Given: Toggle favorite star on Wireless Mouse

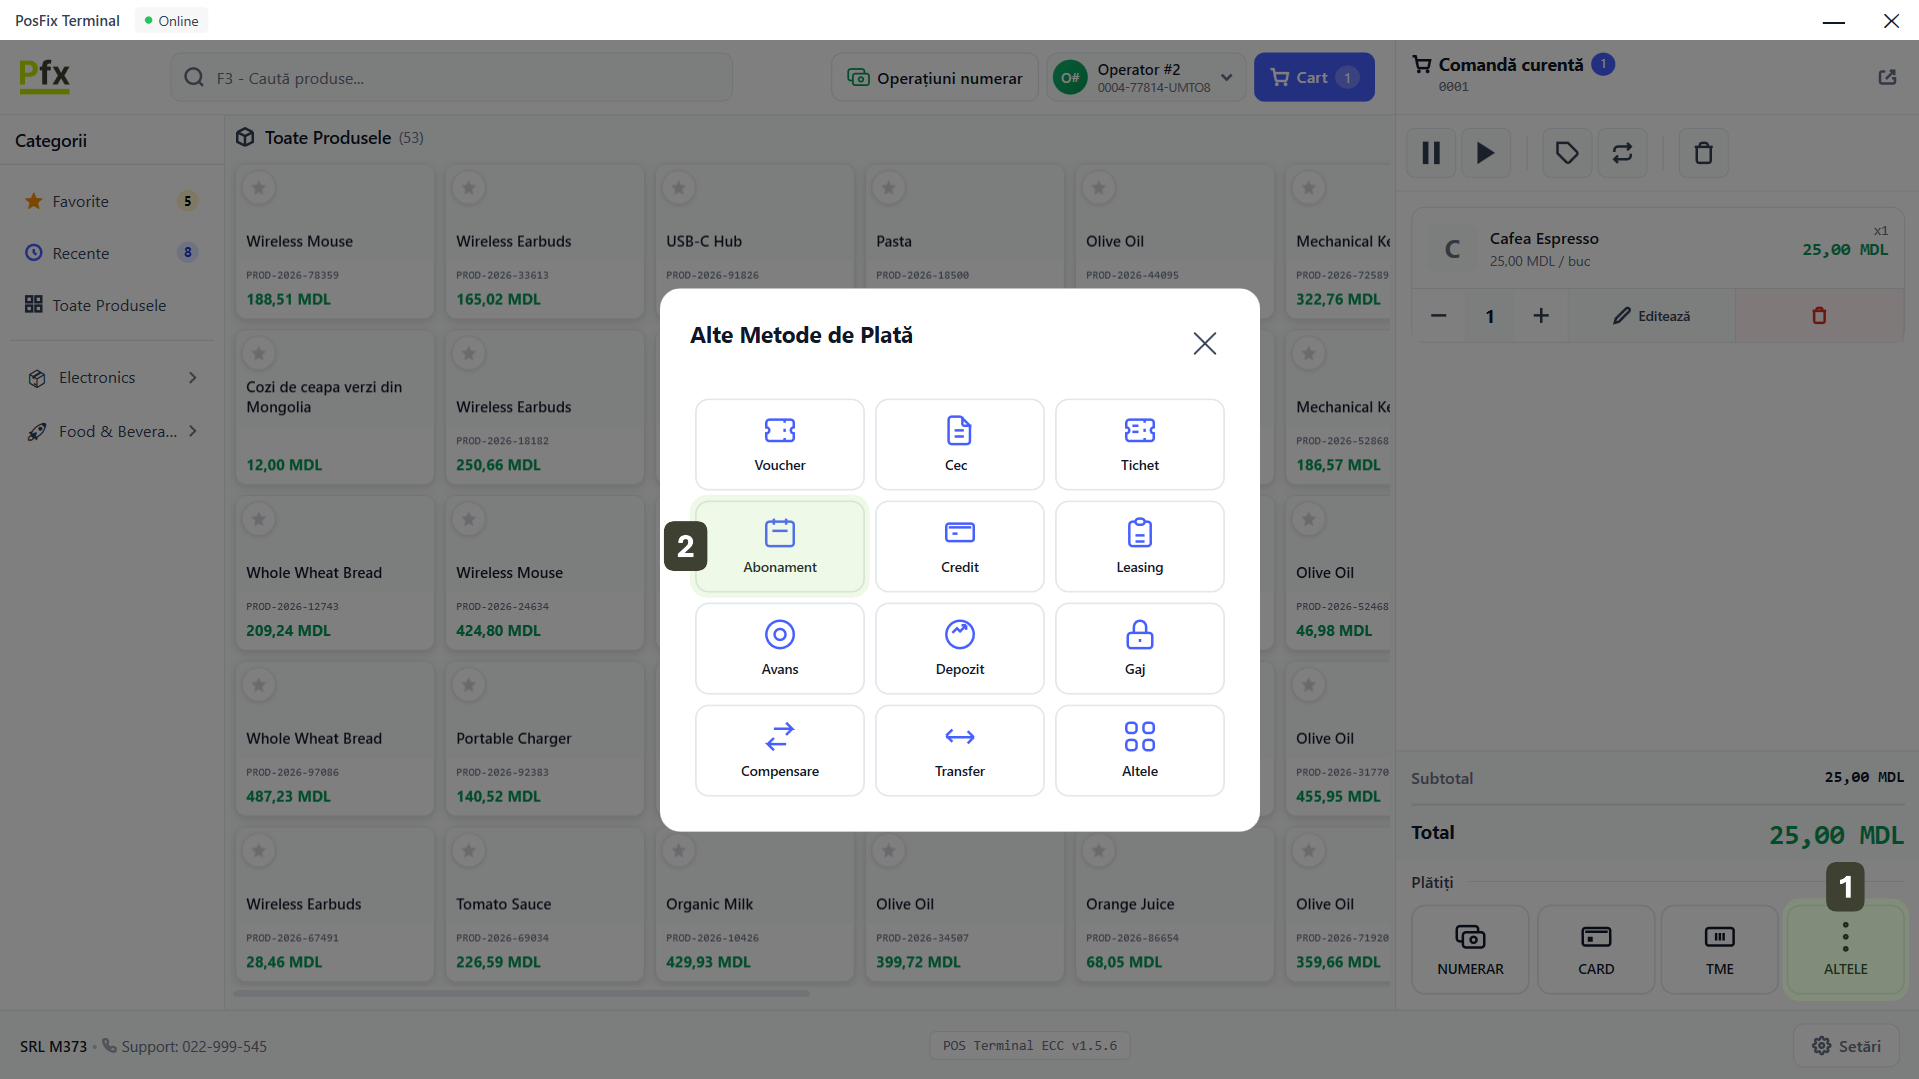Looking at the screenshot, I should point(259,187).
